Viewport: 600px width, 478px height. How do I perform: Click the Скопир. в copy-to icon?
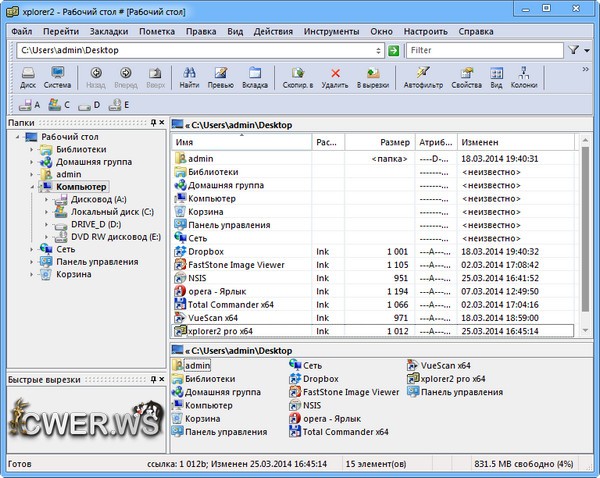(296, 75)
